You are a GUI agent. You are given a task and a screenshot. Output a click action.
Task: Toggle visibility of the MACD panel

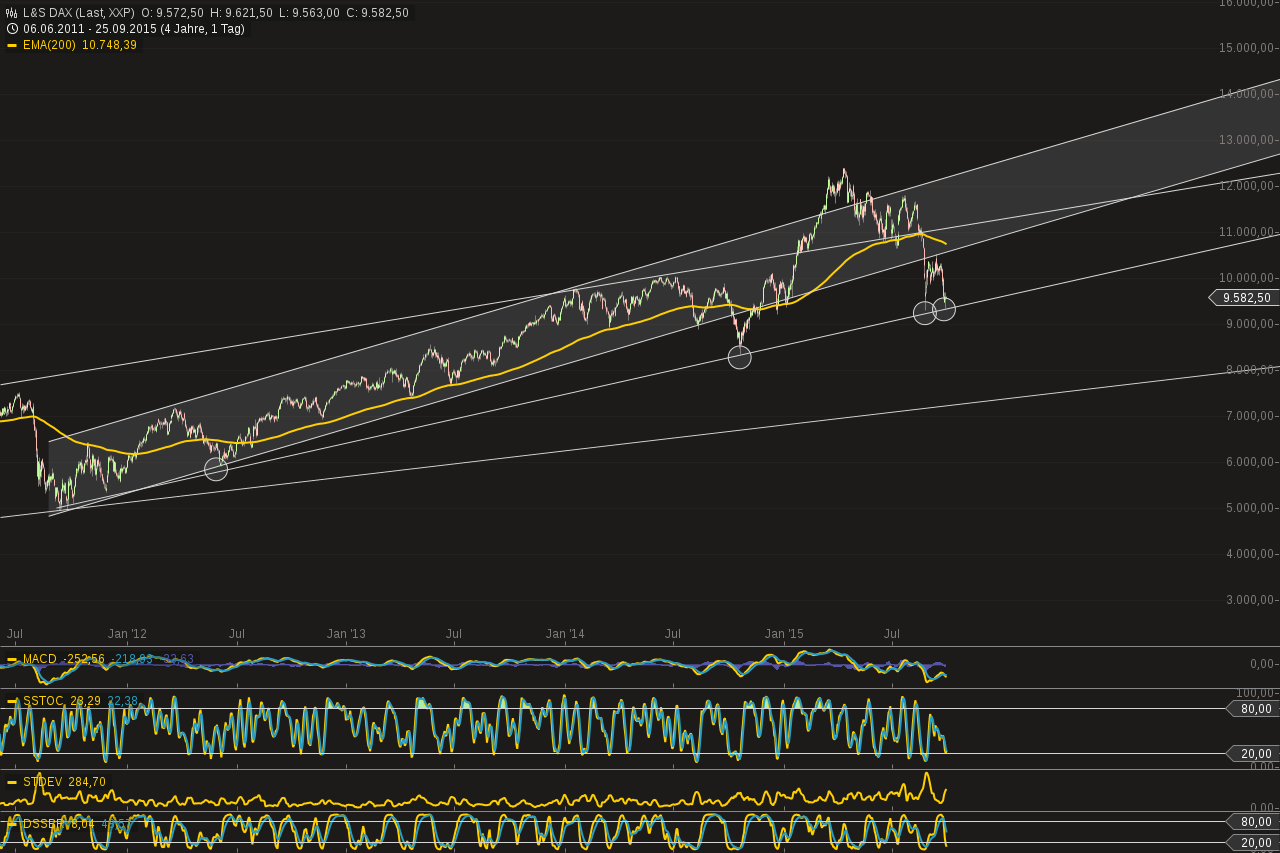pos(13,658)
